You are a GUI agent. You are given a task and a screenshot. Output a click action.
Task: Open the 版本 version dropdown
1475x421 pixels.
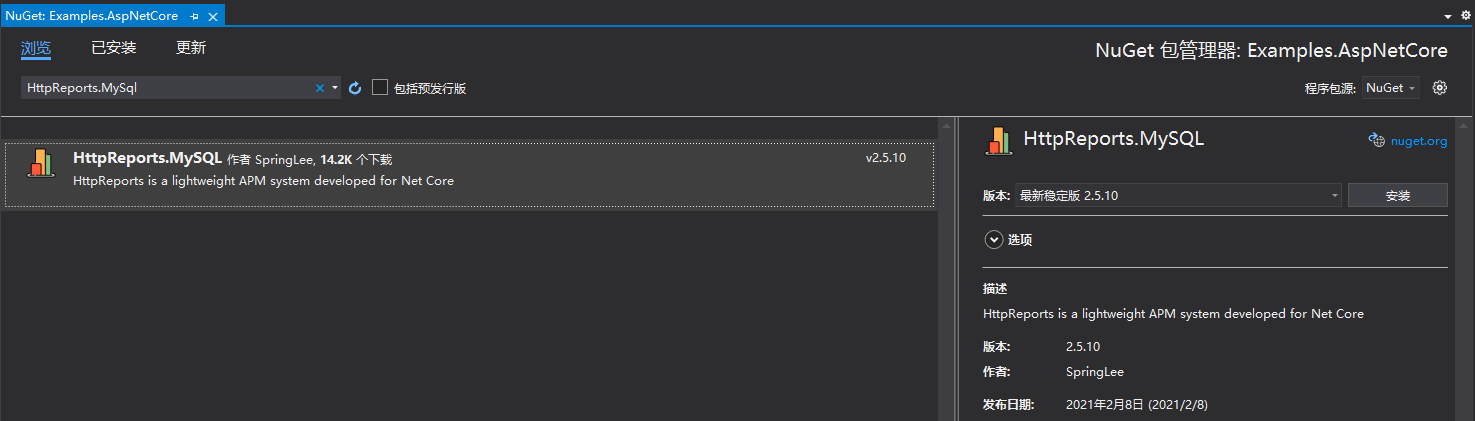coord(1177,195)
